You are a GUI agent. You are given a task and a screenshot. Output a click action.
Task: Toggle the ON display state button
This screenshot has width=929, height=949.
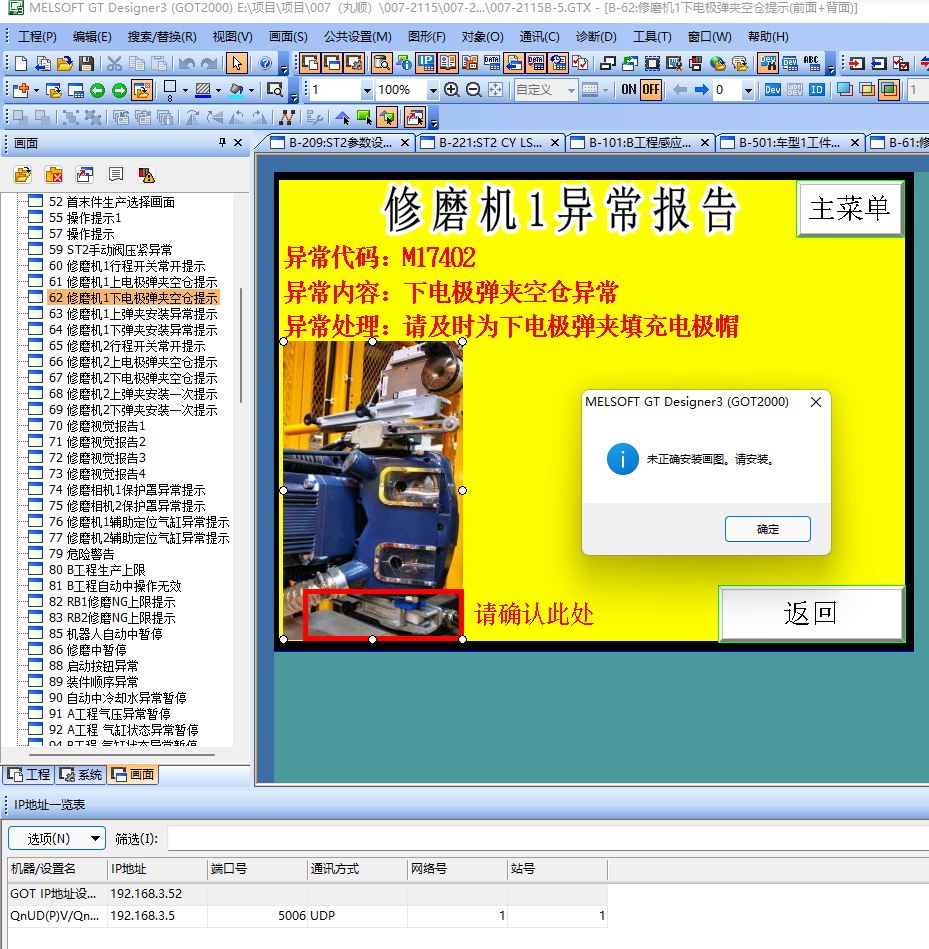click(628, 90)
